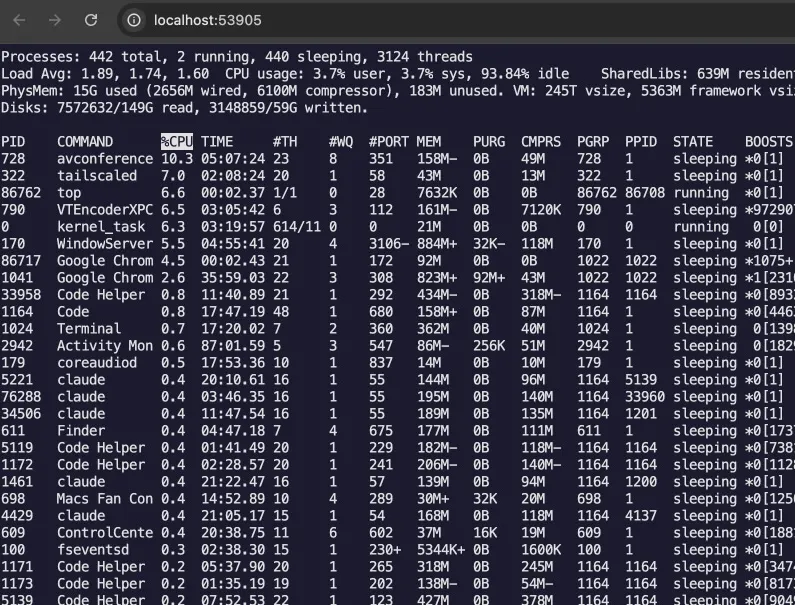The width and height of the screenshot is (795, 605).
Task: Click the coreaudiod process name
Action: pyautogui.click(x=97, y=363)
